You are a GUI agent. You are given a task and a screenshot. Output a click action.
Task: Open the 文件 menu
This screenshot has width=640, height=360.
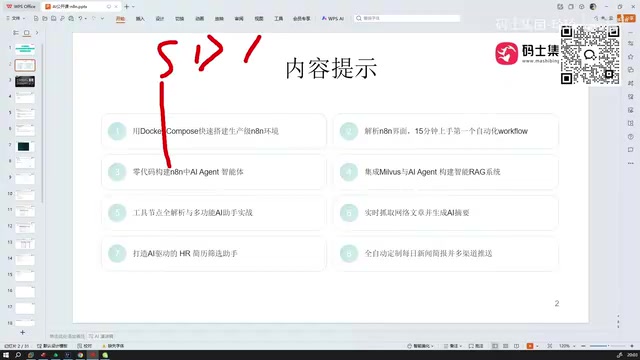pos(16,18)
